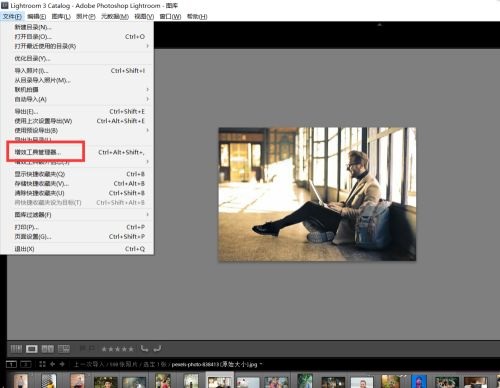Switch to Grid view in toolbar
The width and height of the screenshot is (500, 388).
pyautogui.click(x=16, y=349)
